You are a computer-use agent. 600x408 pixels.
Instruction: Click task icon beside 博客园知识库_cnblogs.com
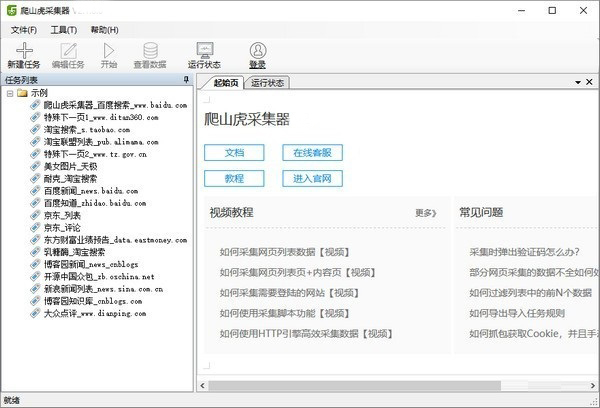(35, 301)
